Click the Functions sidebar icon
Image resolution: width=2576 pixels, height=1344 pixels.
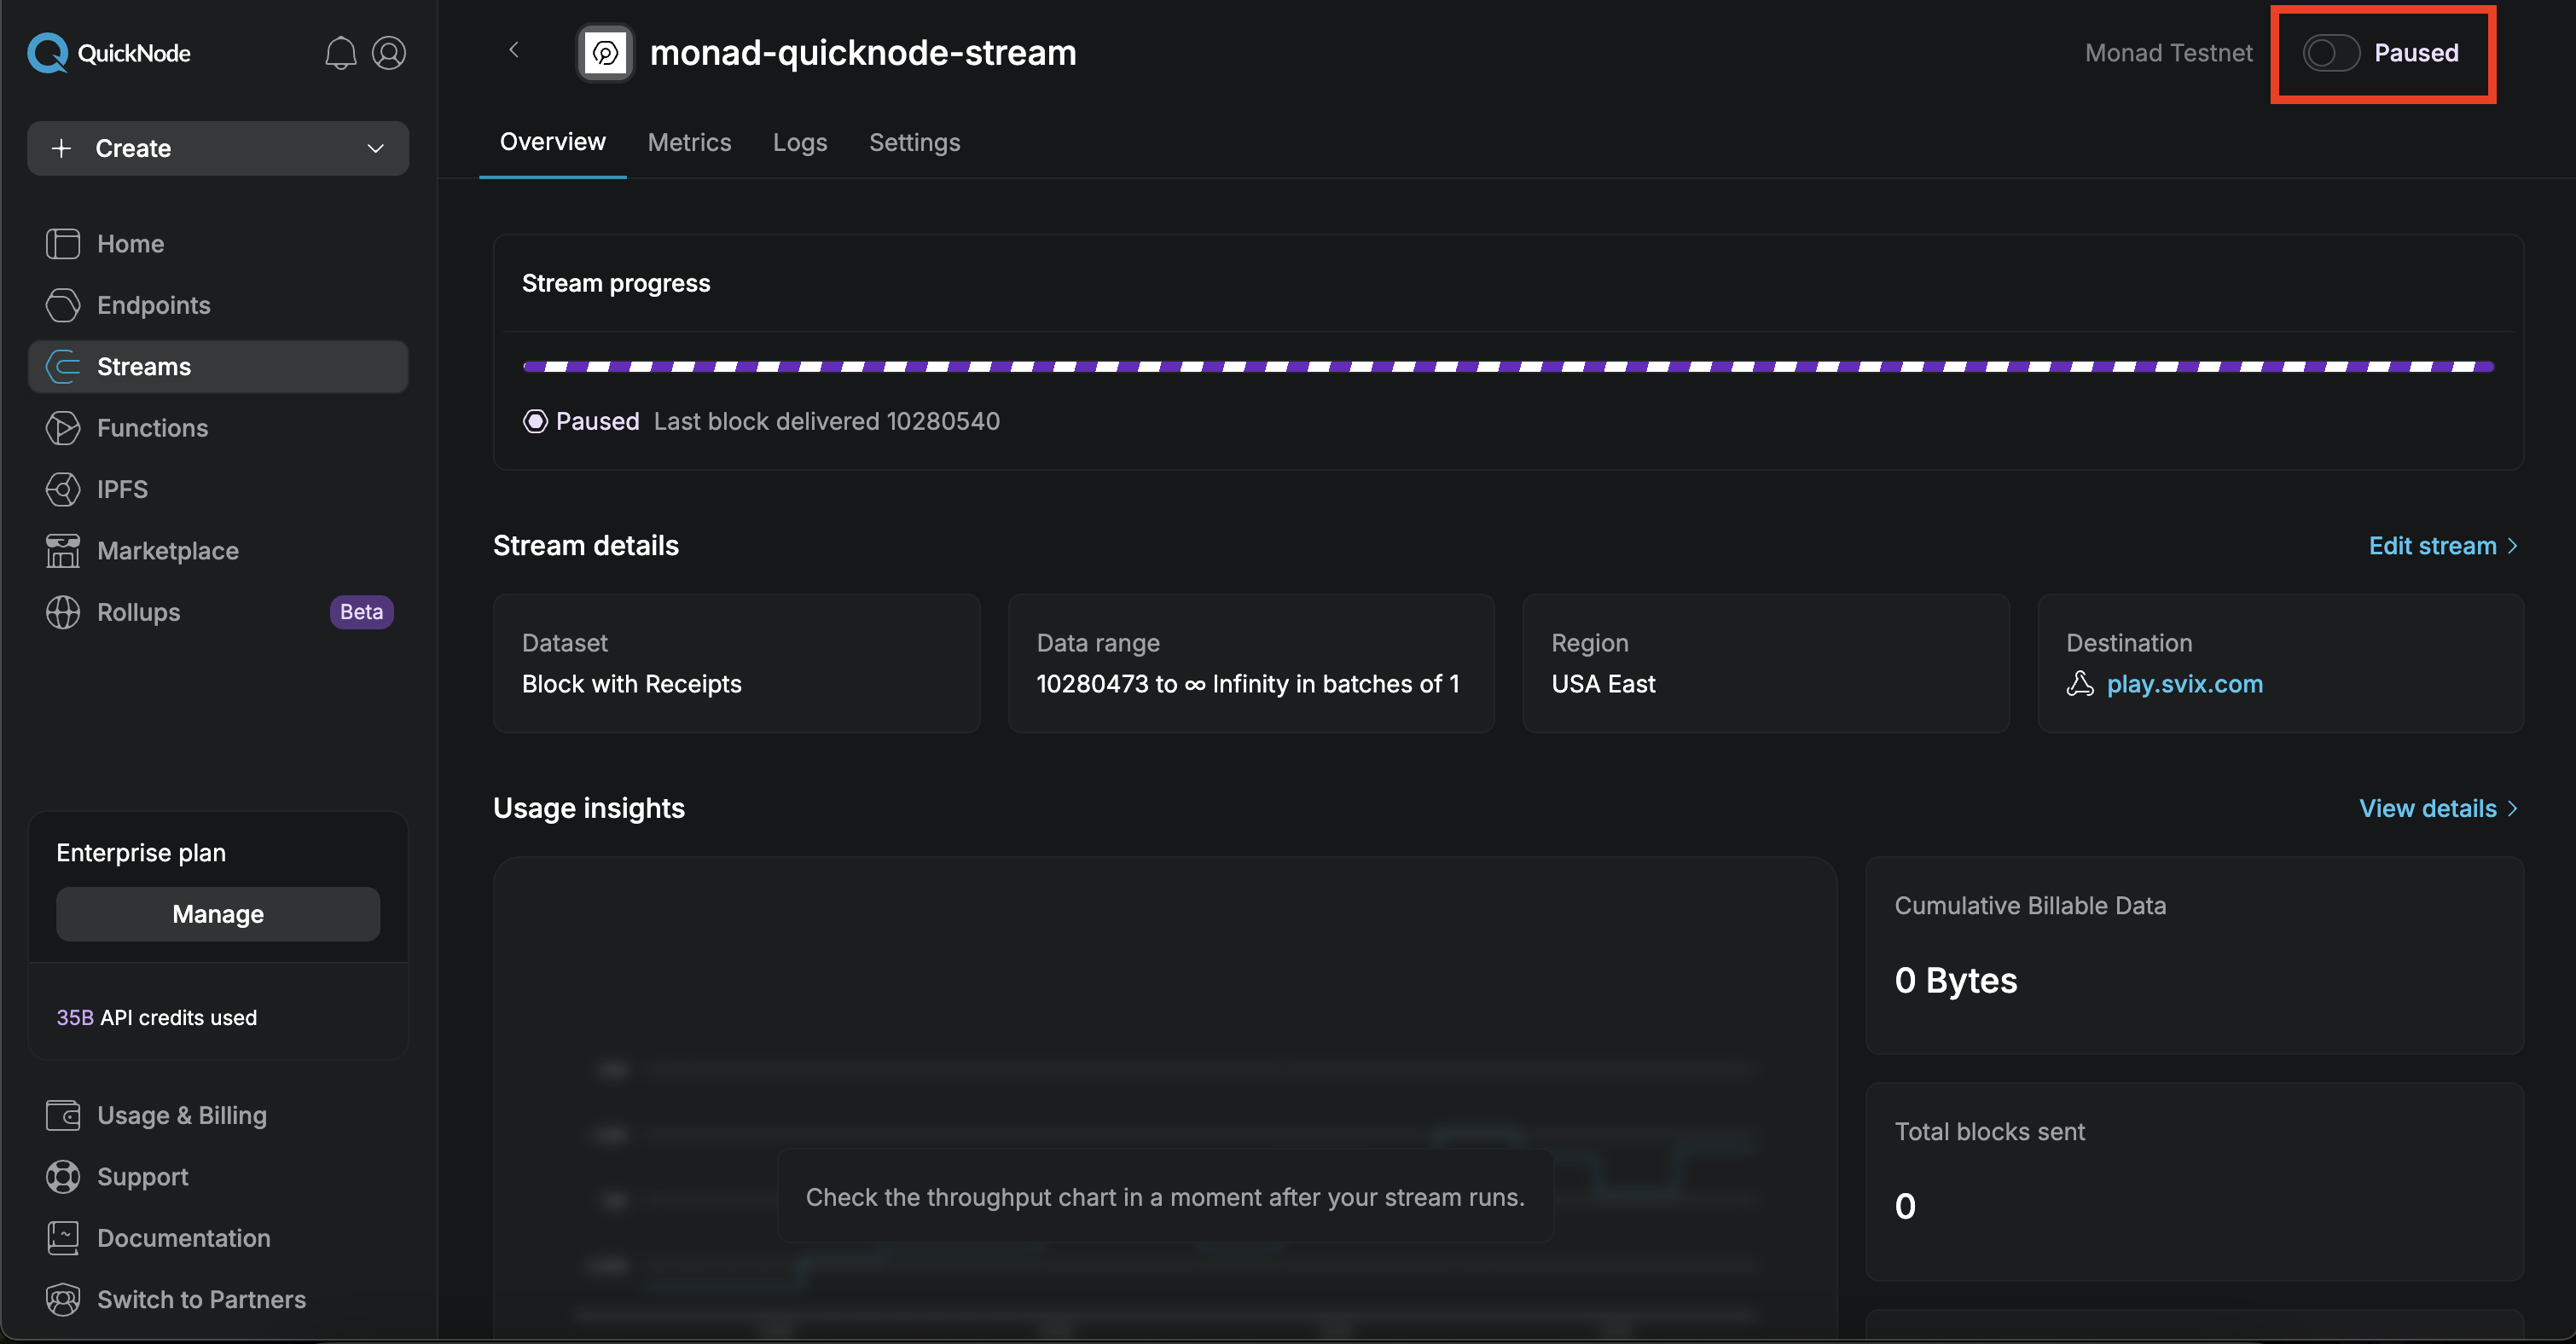tap(63, 428)
